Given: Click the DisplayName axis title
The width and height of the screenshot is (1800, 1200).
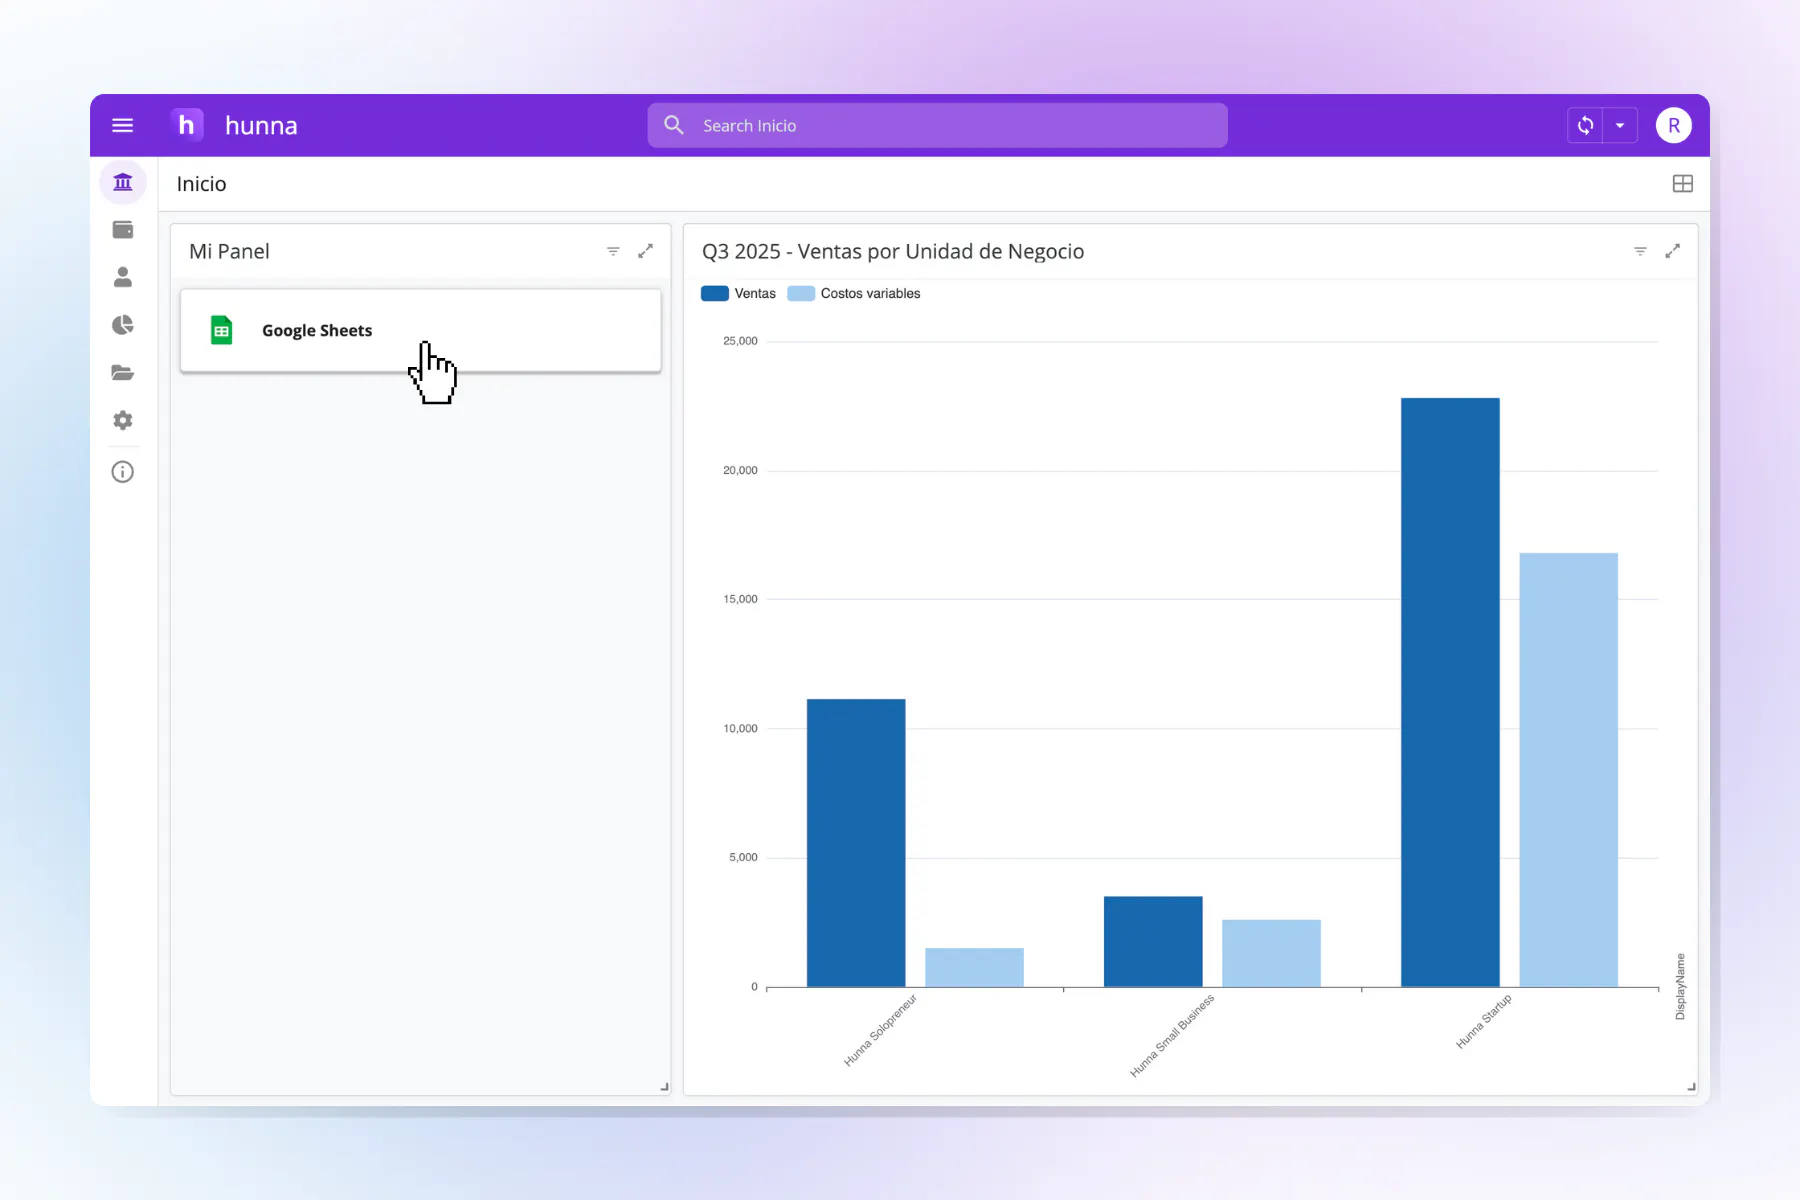Looking at the screenshot, I should click(x=1680, y=986).
